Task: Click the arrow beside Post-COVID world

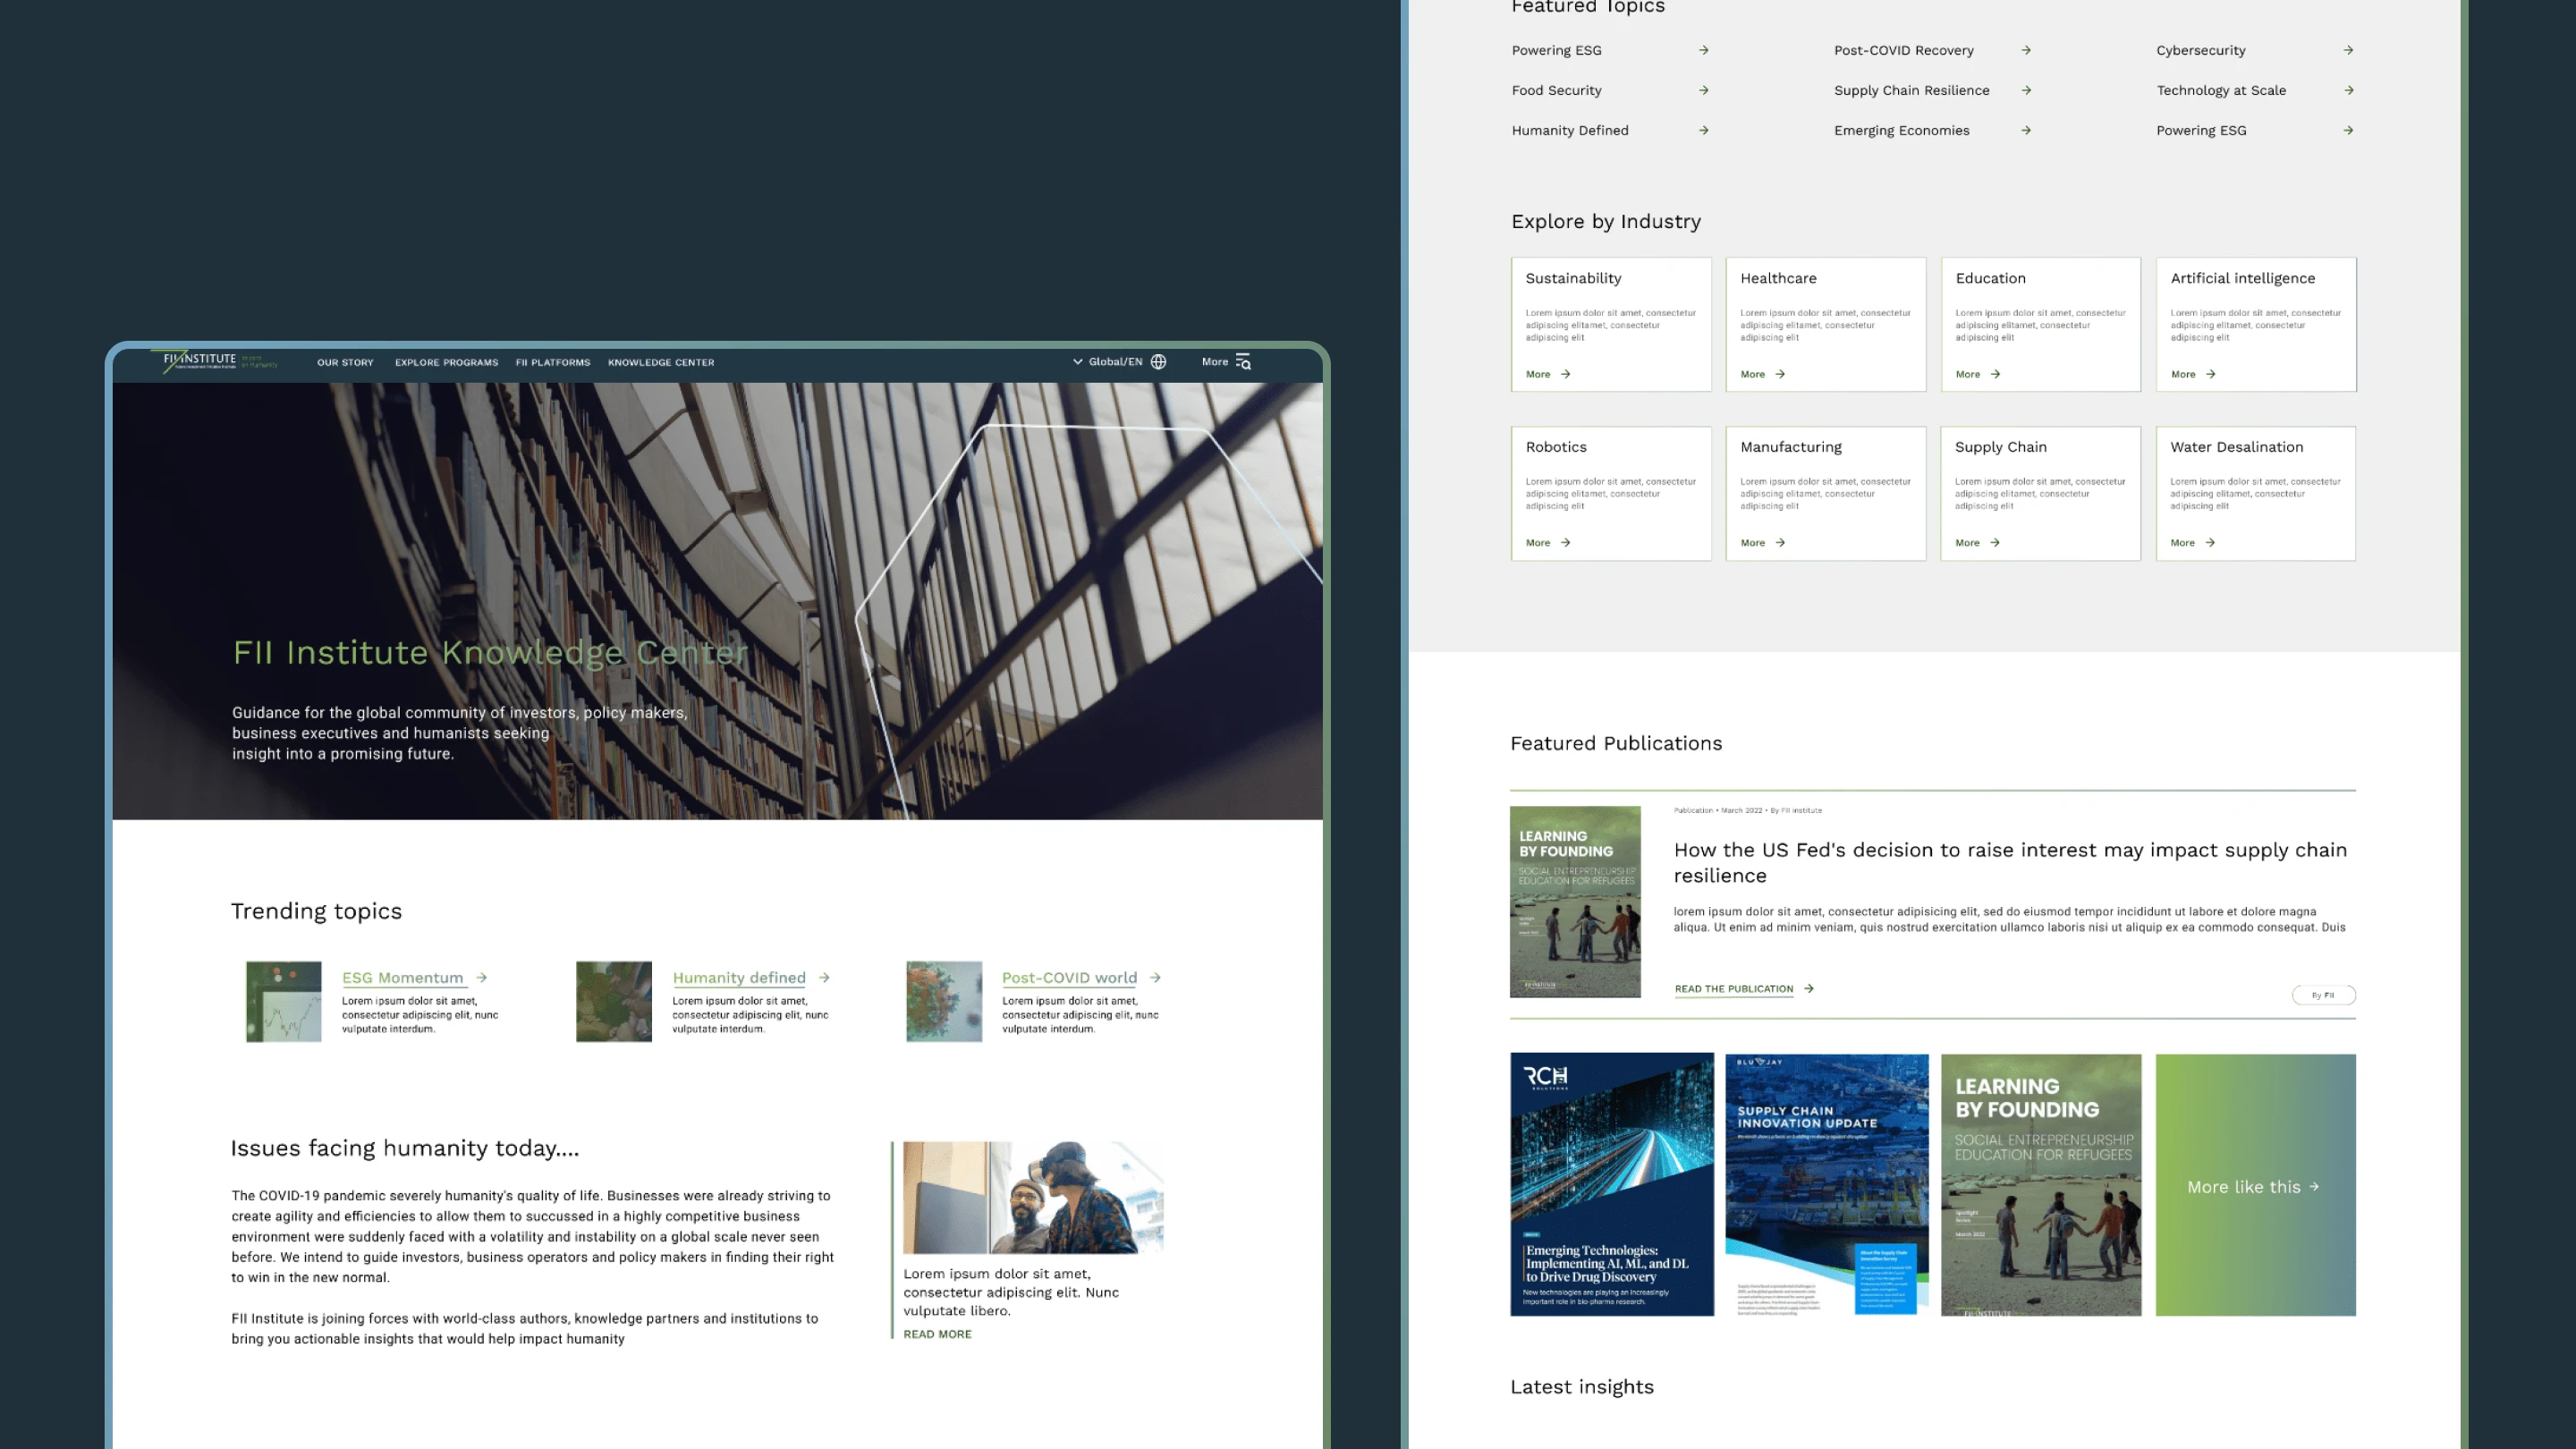Action: click(x=1155, y=978)
